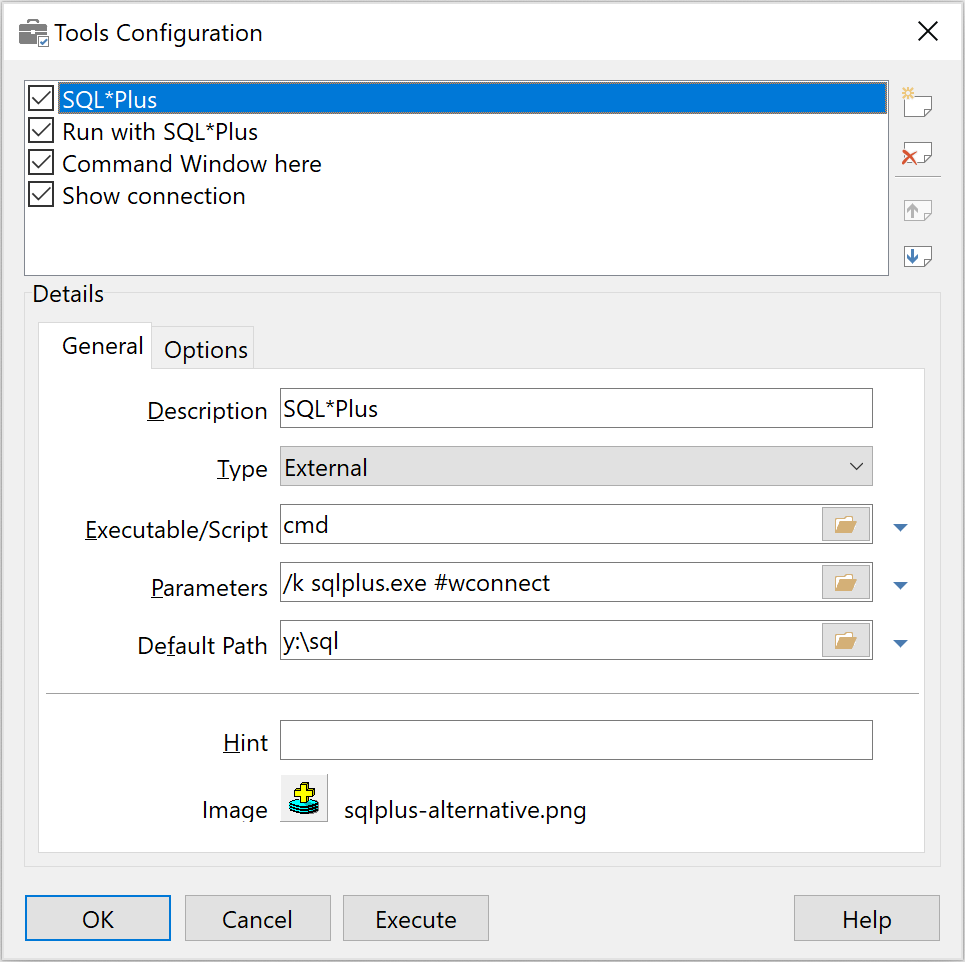This screenshot has width=965, height=962.
Task: Click the Description input field
Action: [576, 408]
